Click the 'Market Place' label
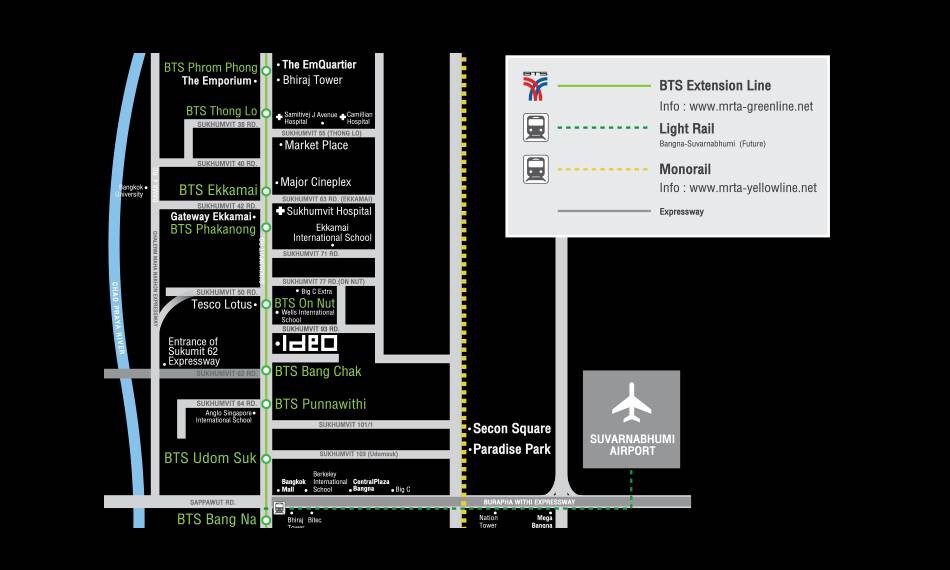The image size is (950, 570). pos(316,145)
